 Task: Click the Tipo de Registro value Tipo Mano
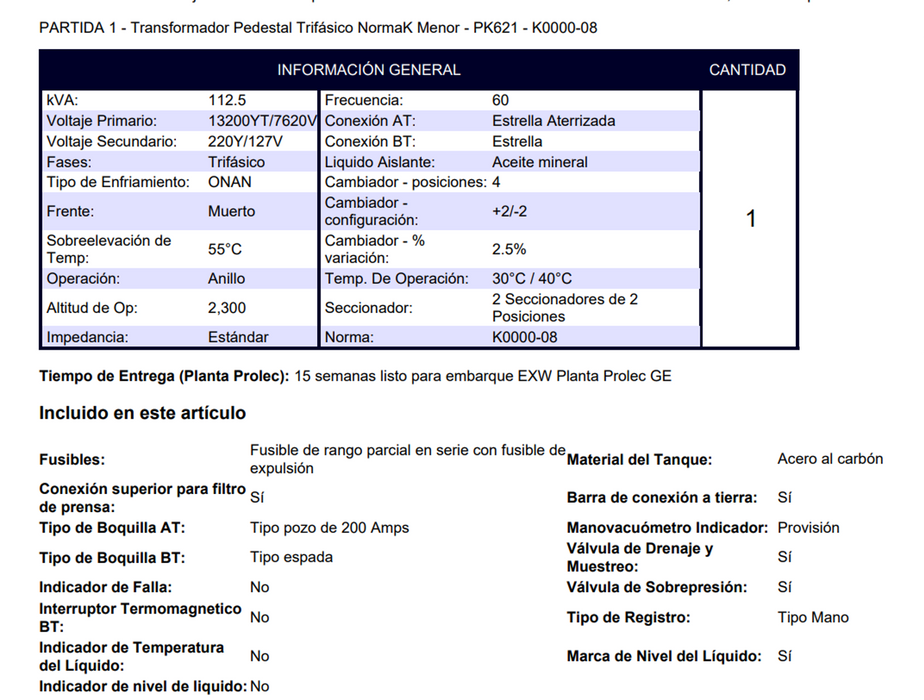coord(813,618)
